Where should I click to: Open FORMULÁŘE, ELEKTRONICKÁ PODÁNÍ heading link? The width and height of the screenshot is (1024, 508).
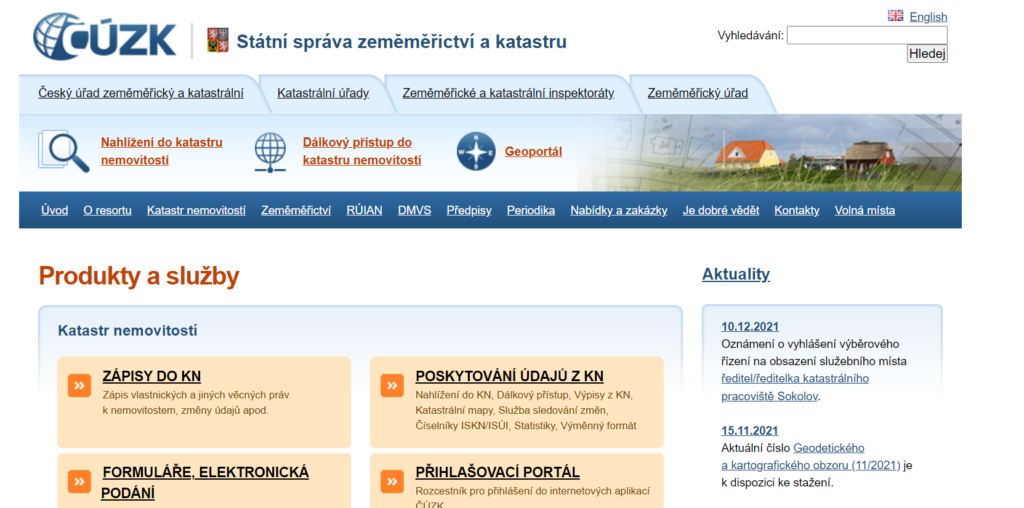204,482
